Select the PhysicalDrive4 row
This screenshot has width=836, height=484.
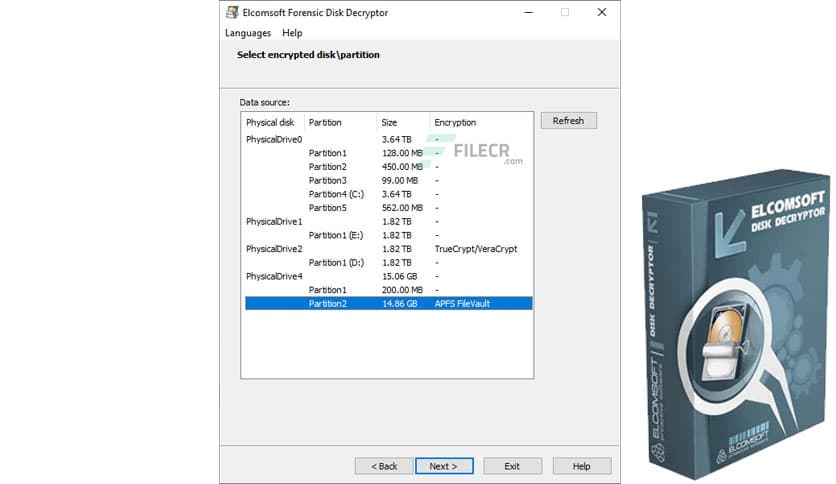pyautogui.click(x=389, y=276)
